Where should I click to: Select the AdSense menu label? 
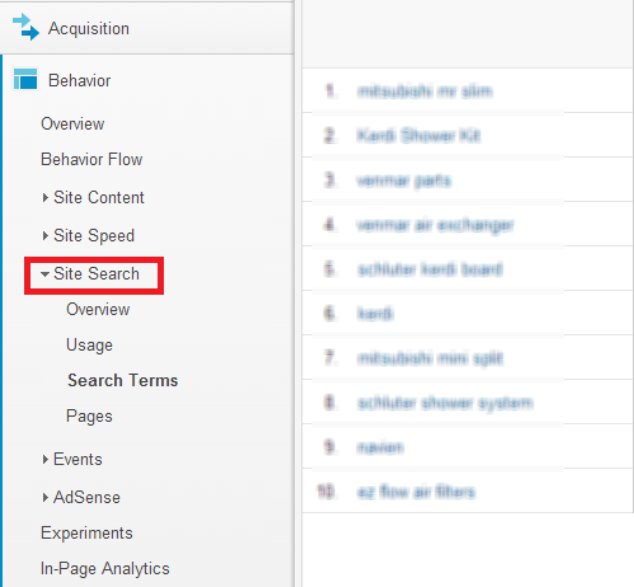(87, 497)
